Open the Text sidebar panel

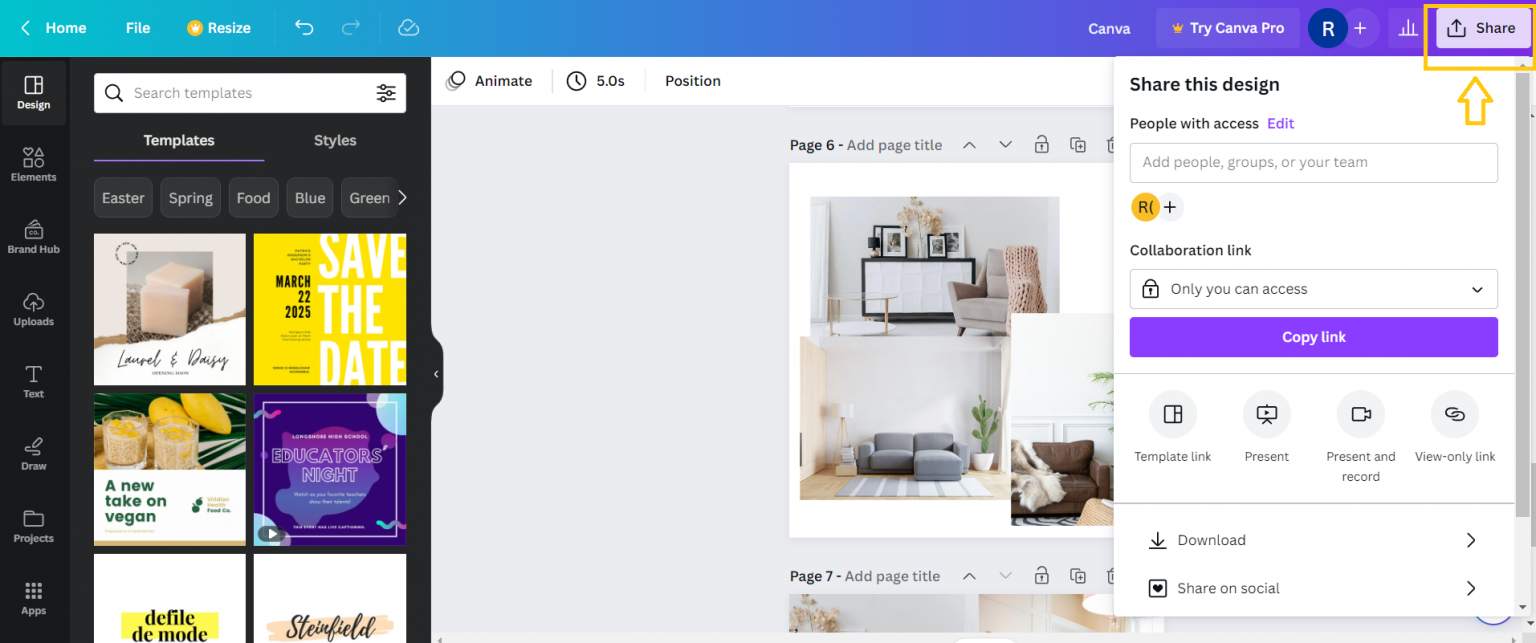point(34,382)
